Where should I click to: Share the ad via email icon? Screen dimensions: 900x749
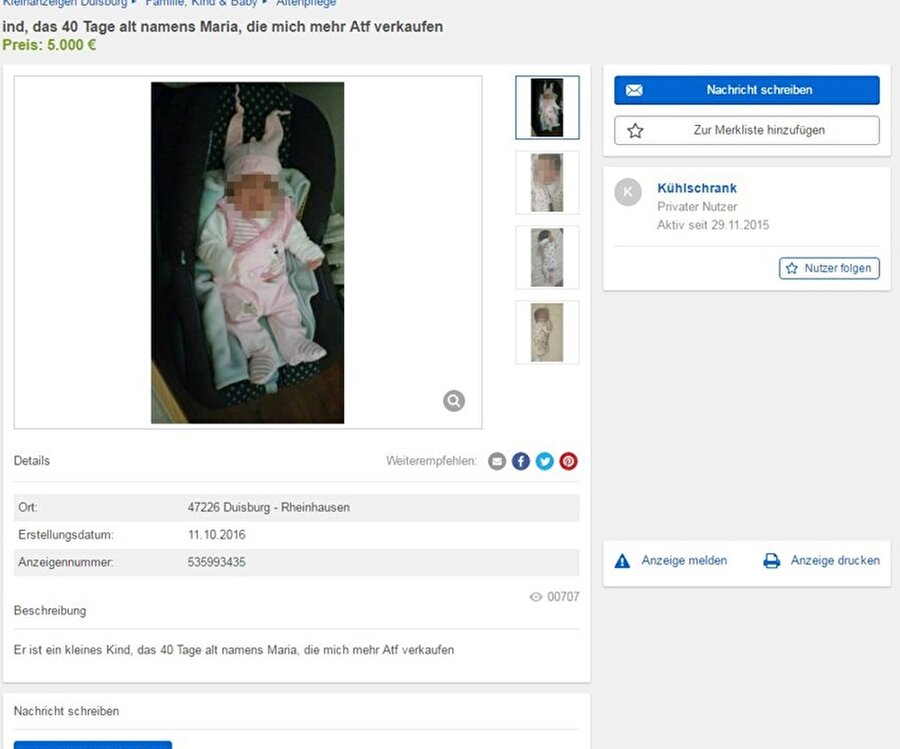click(497, 461)
